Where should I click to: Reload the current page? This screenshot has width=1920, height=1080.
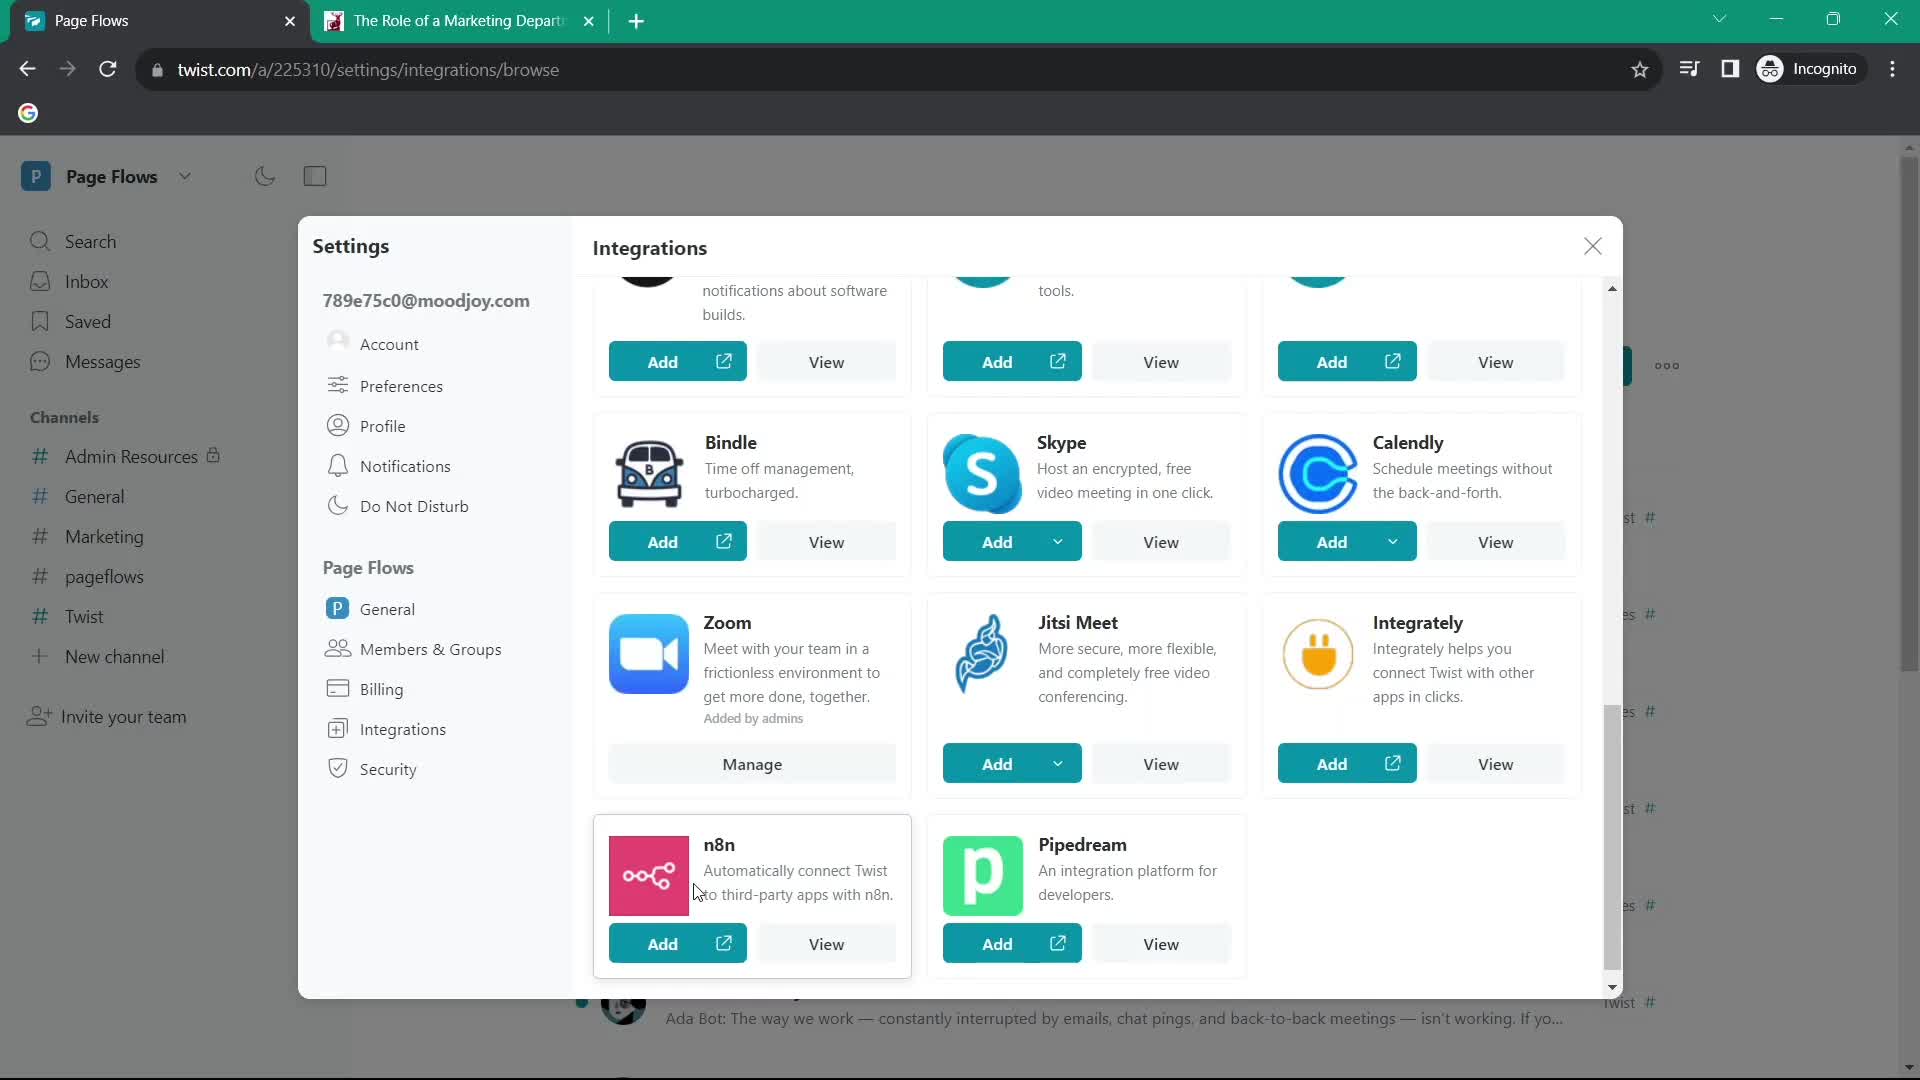point(108,69)
